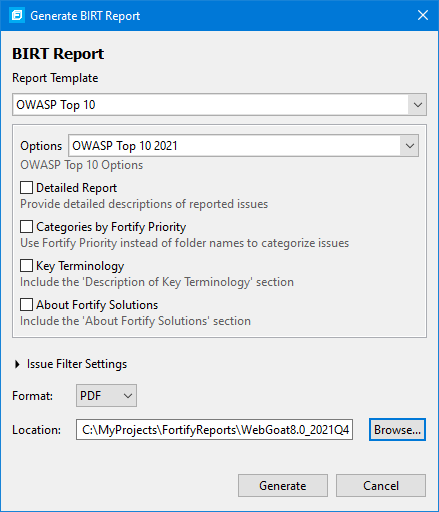Click the Generate BIRT Report window icon

[17, 15]
